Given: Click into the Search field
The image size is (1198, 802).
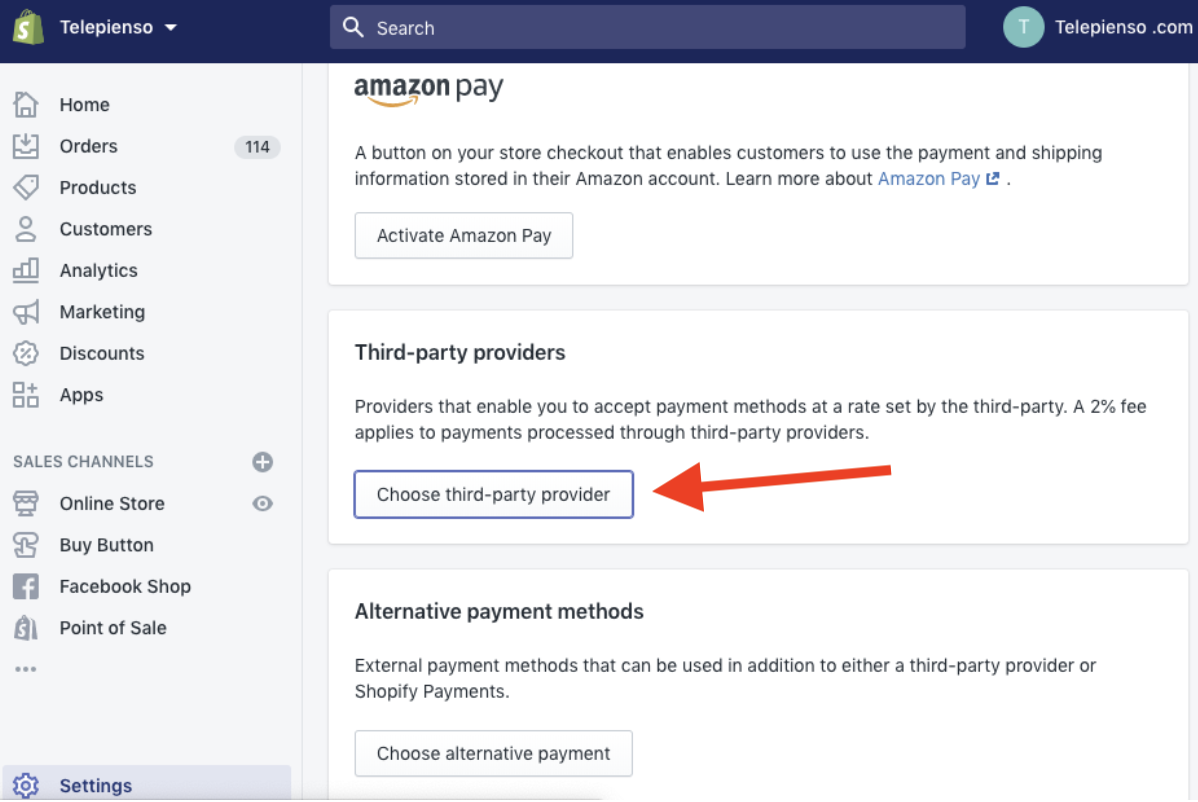Looking at the screenshot, I should coord(647,27).
